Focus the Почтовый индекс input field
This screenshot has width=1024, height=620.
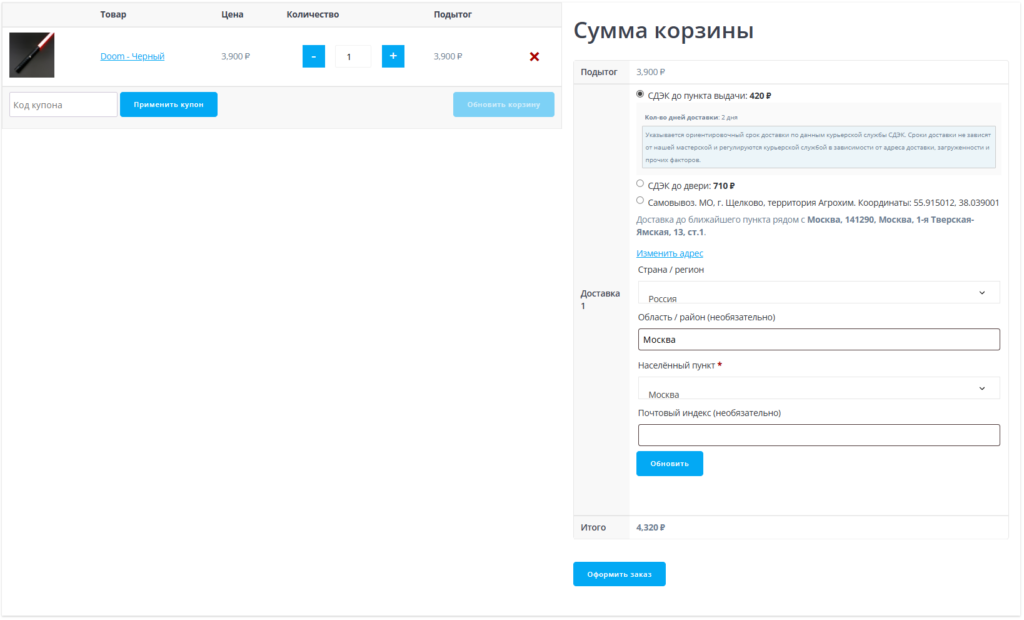818,435
